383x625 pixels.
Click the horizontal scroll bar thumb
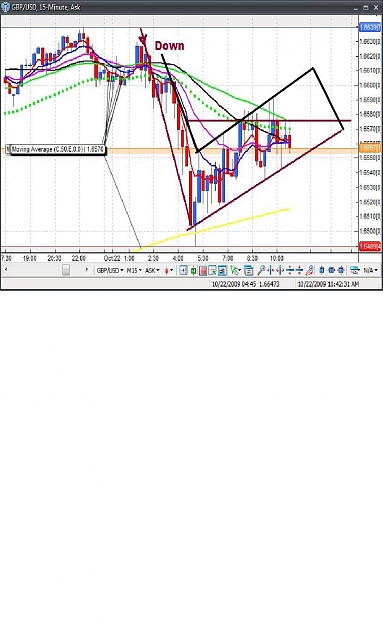click(x=66, y=270)
